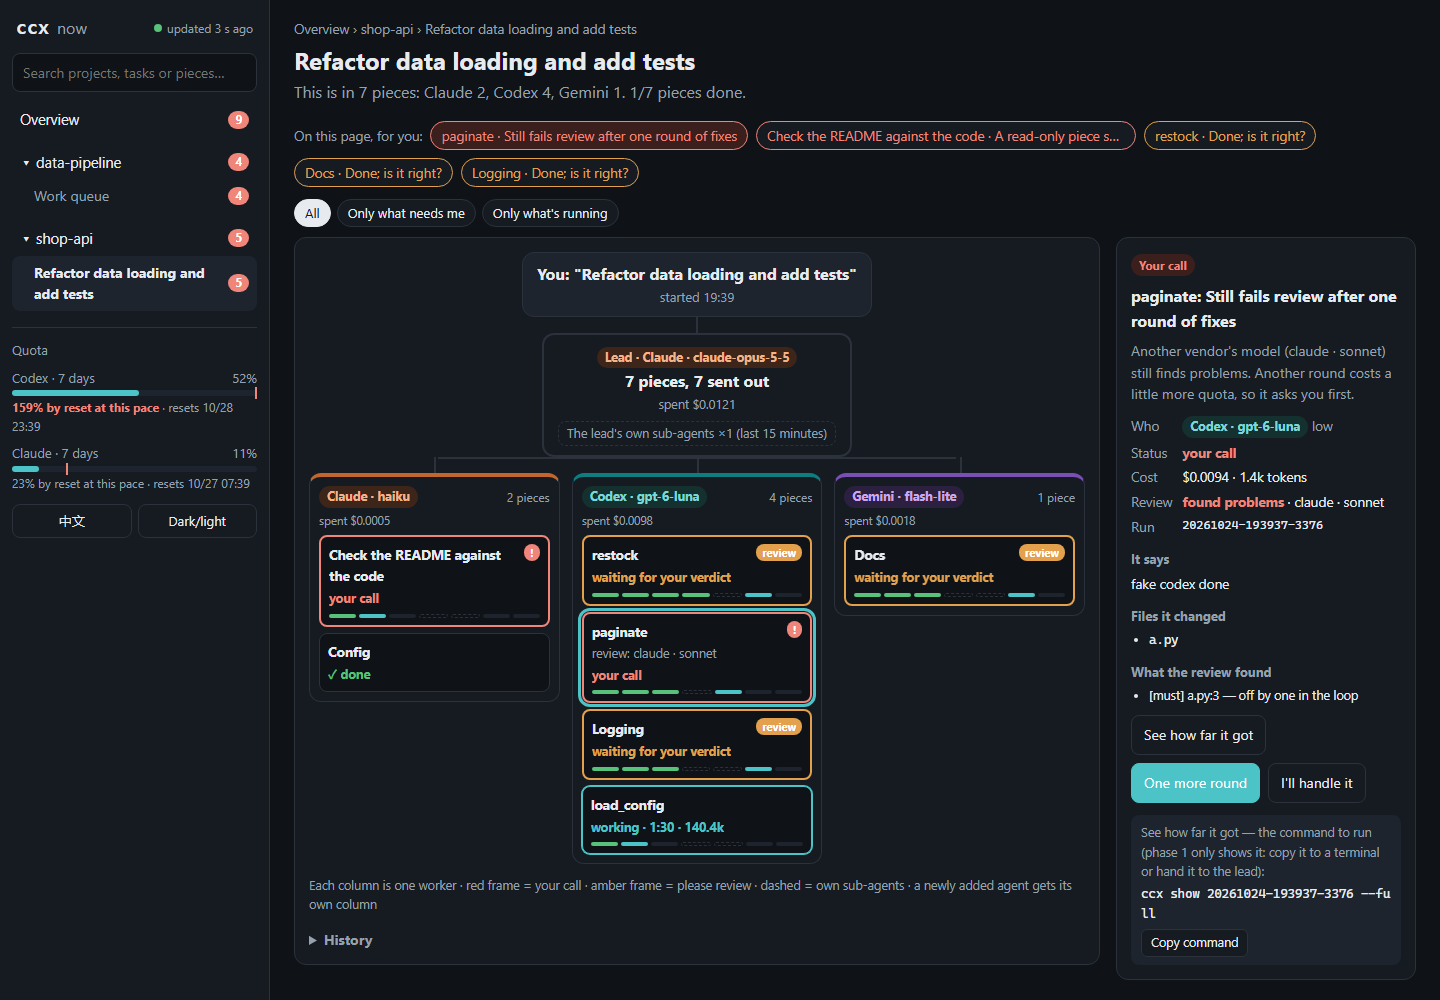Collapse the data-pipeline tree group
Screen dimensions: 1440x1000
pos(26,163)
